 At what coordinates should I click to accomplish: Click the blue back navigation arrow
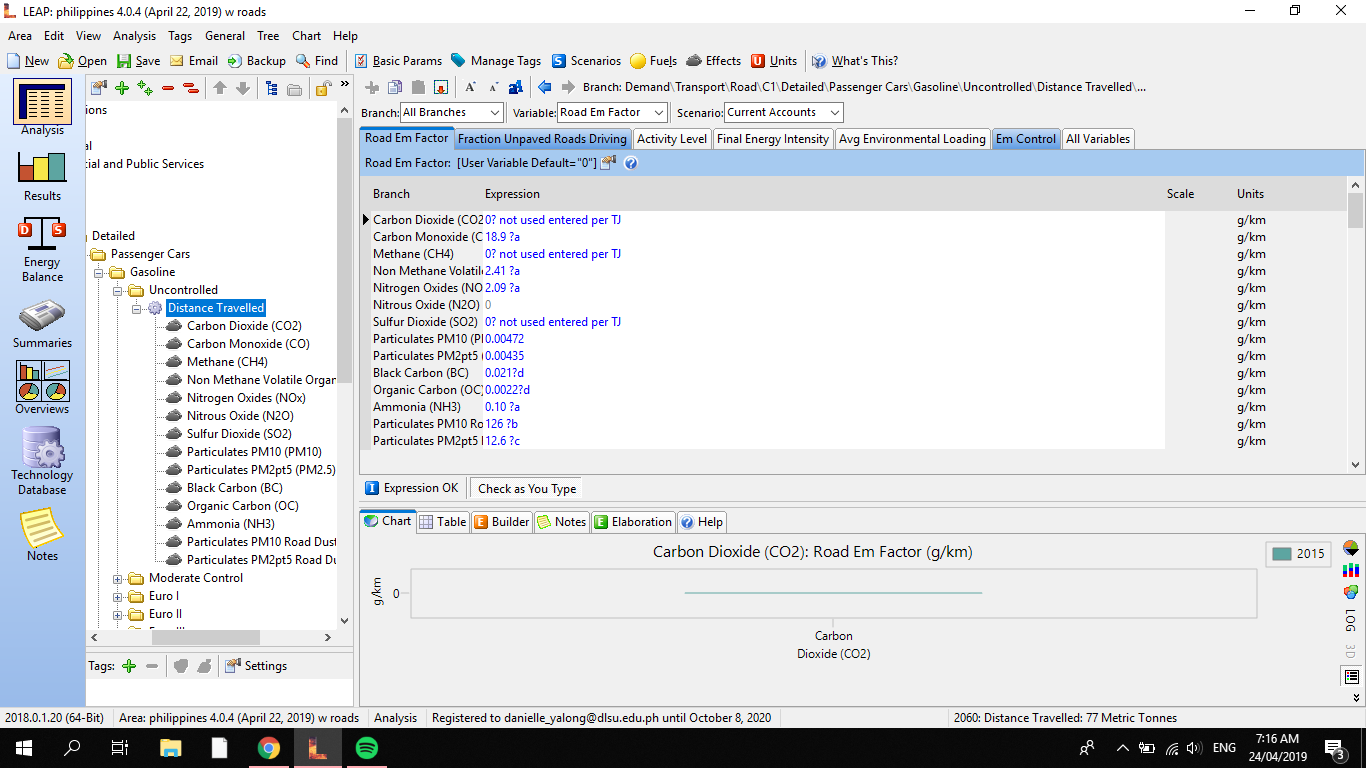(544, 87)
